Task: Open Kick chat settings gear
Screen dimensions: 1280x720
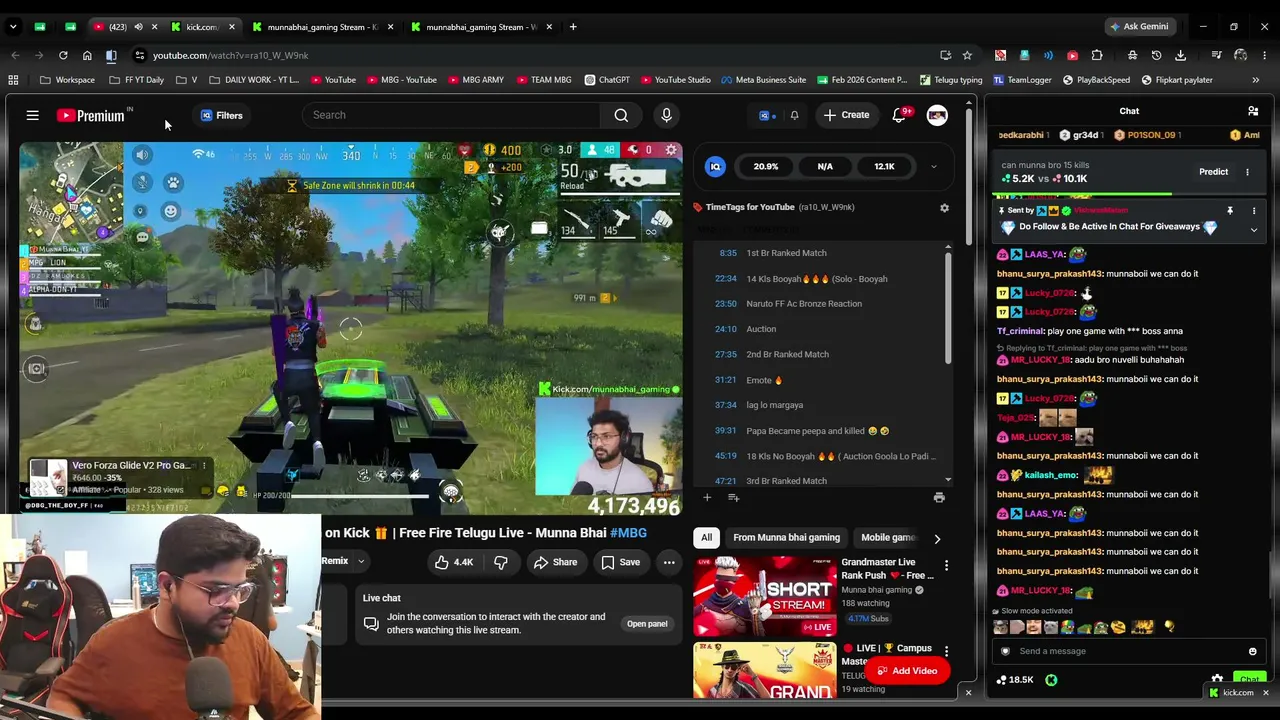Action: point(1217,680)
